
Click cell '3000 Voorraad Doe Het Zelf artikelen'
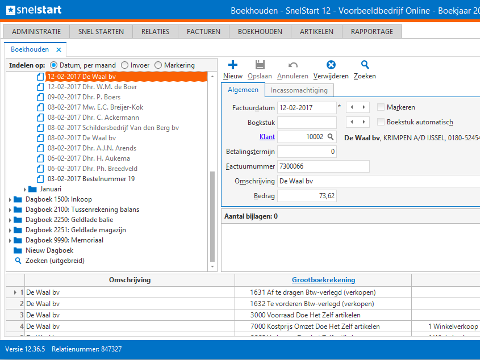tap(323, 315)
